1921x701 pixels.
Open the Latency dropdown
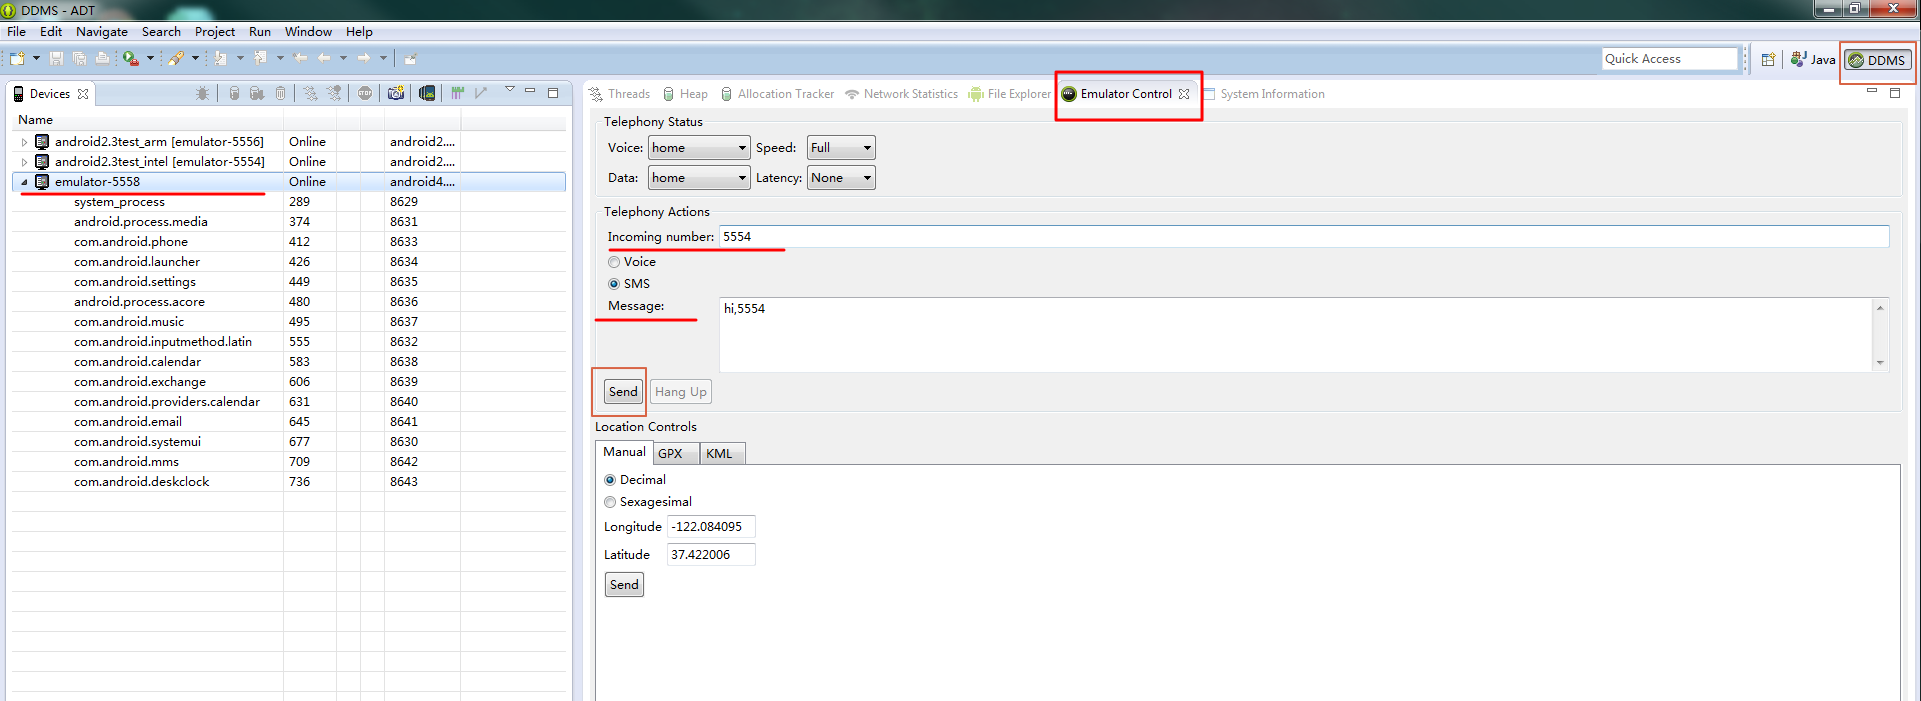841,178
